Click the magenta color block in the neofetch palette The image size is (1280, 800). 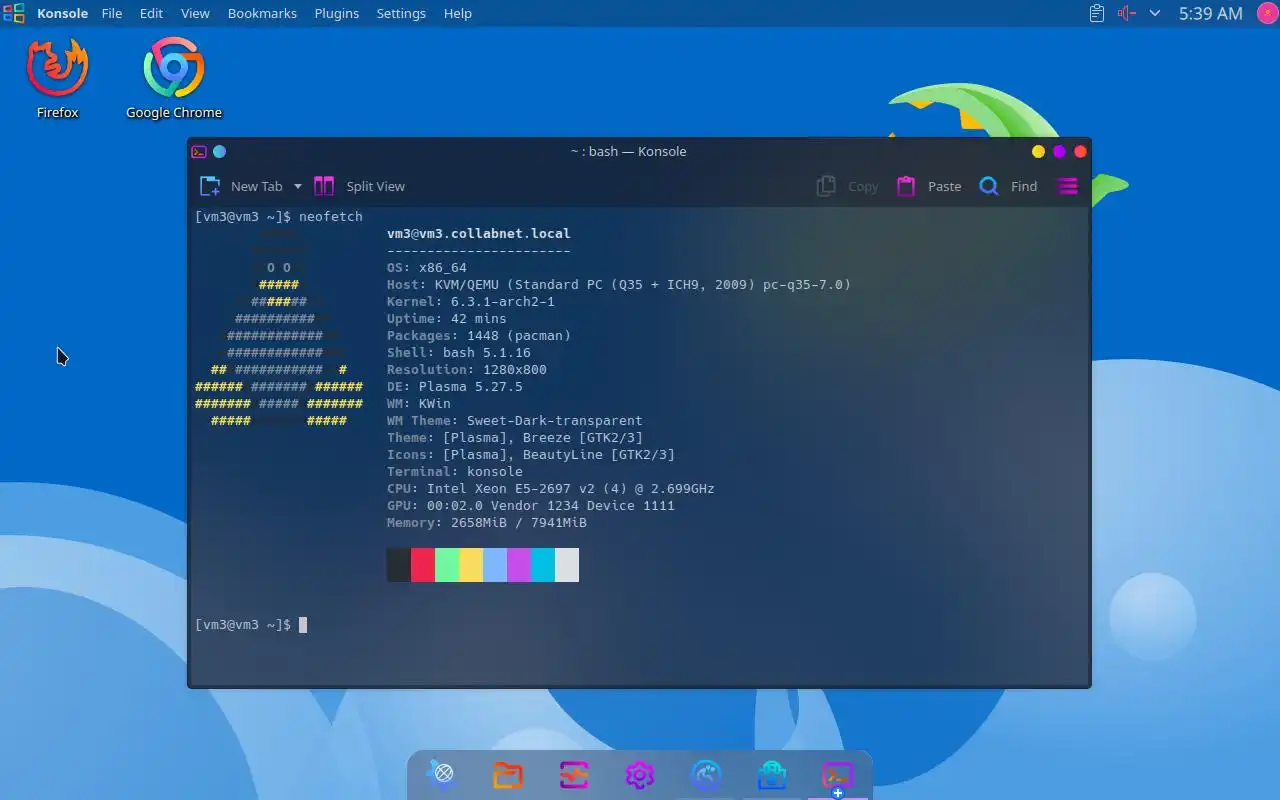tap(519, 565)
